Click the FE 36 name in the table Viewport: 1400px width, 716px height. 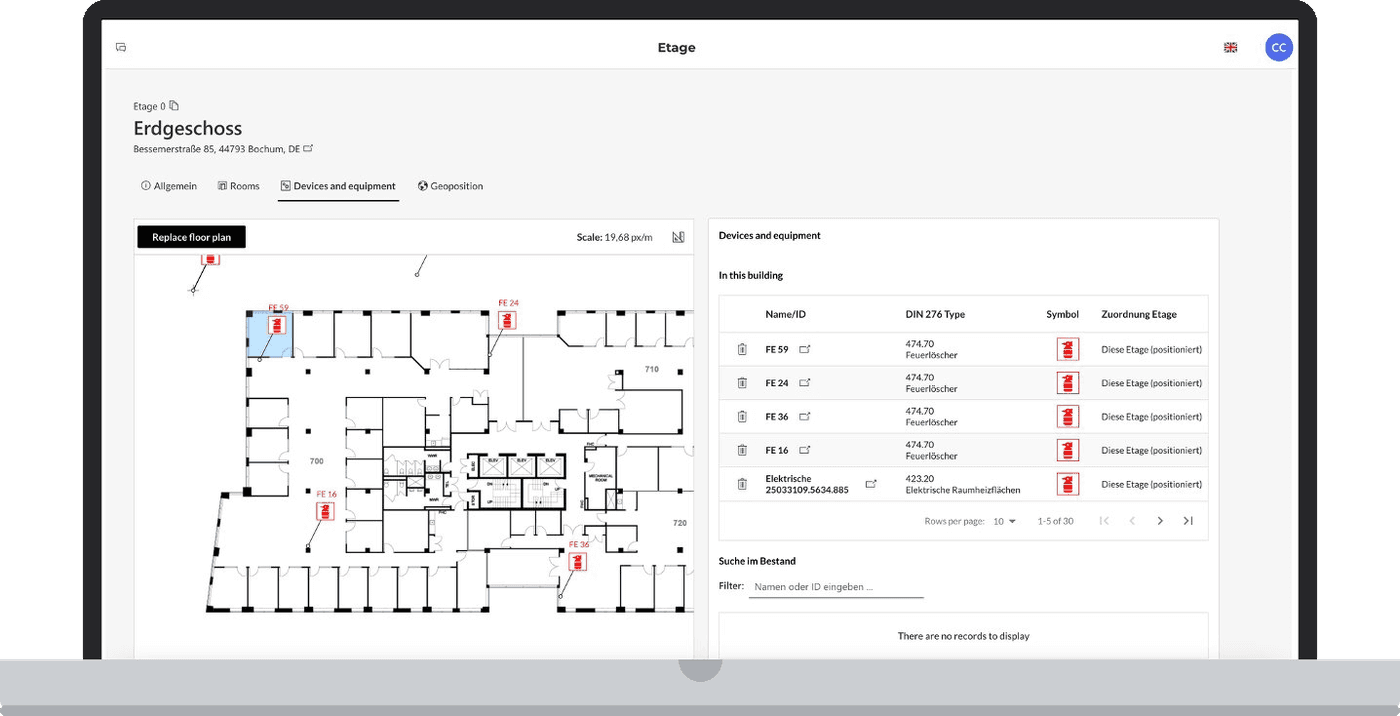click(777, 417)
